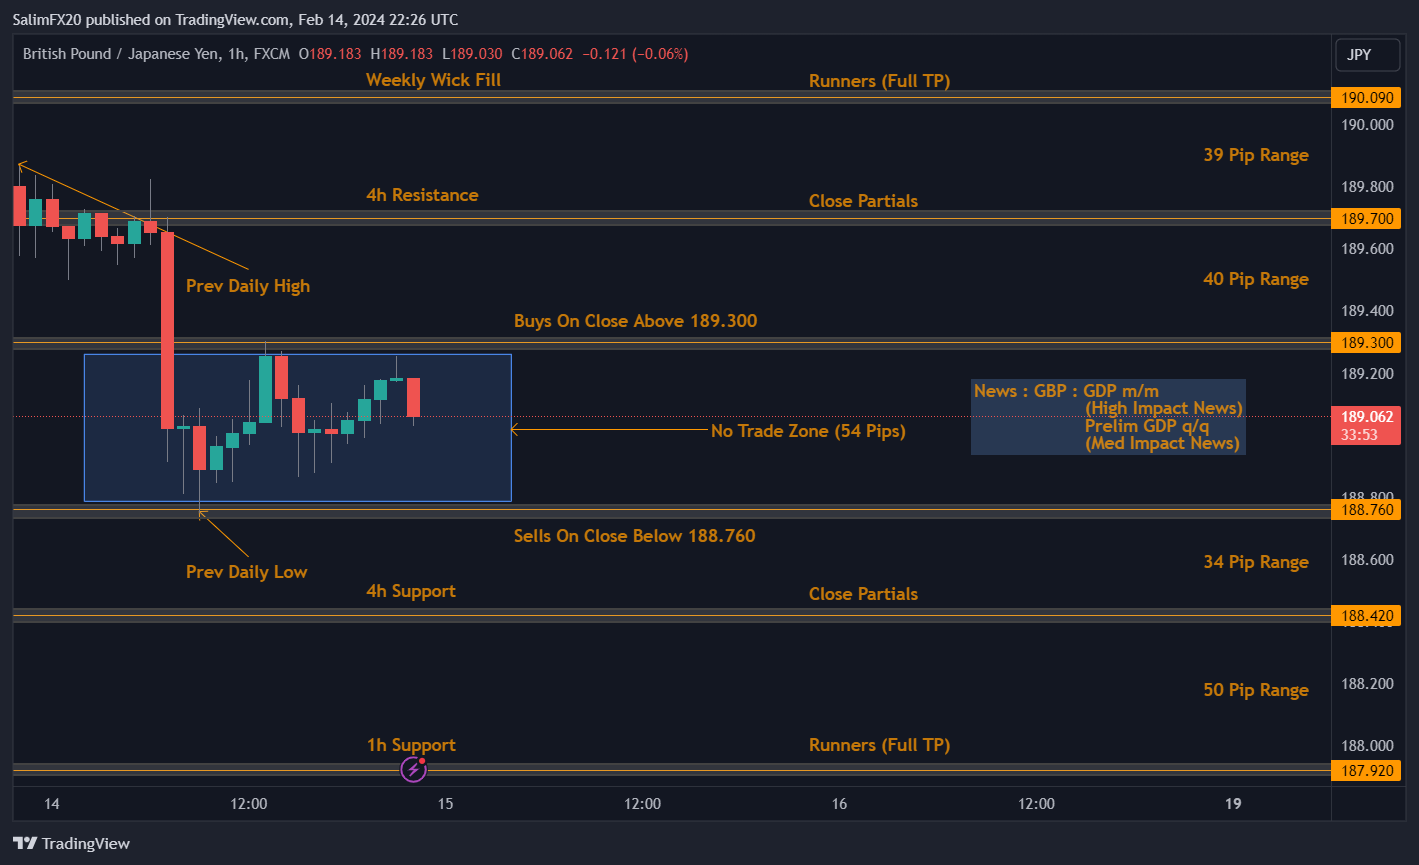Click the date label 16 on time axis
Screen dimensions: 1419x865
[839, 804]
